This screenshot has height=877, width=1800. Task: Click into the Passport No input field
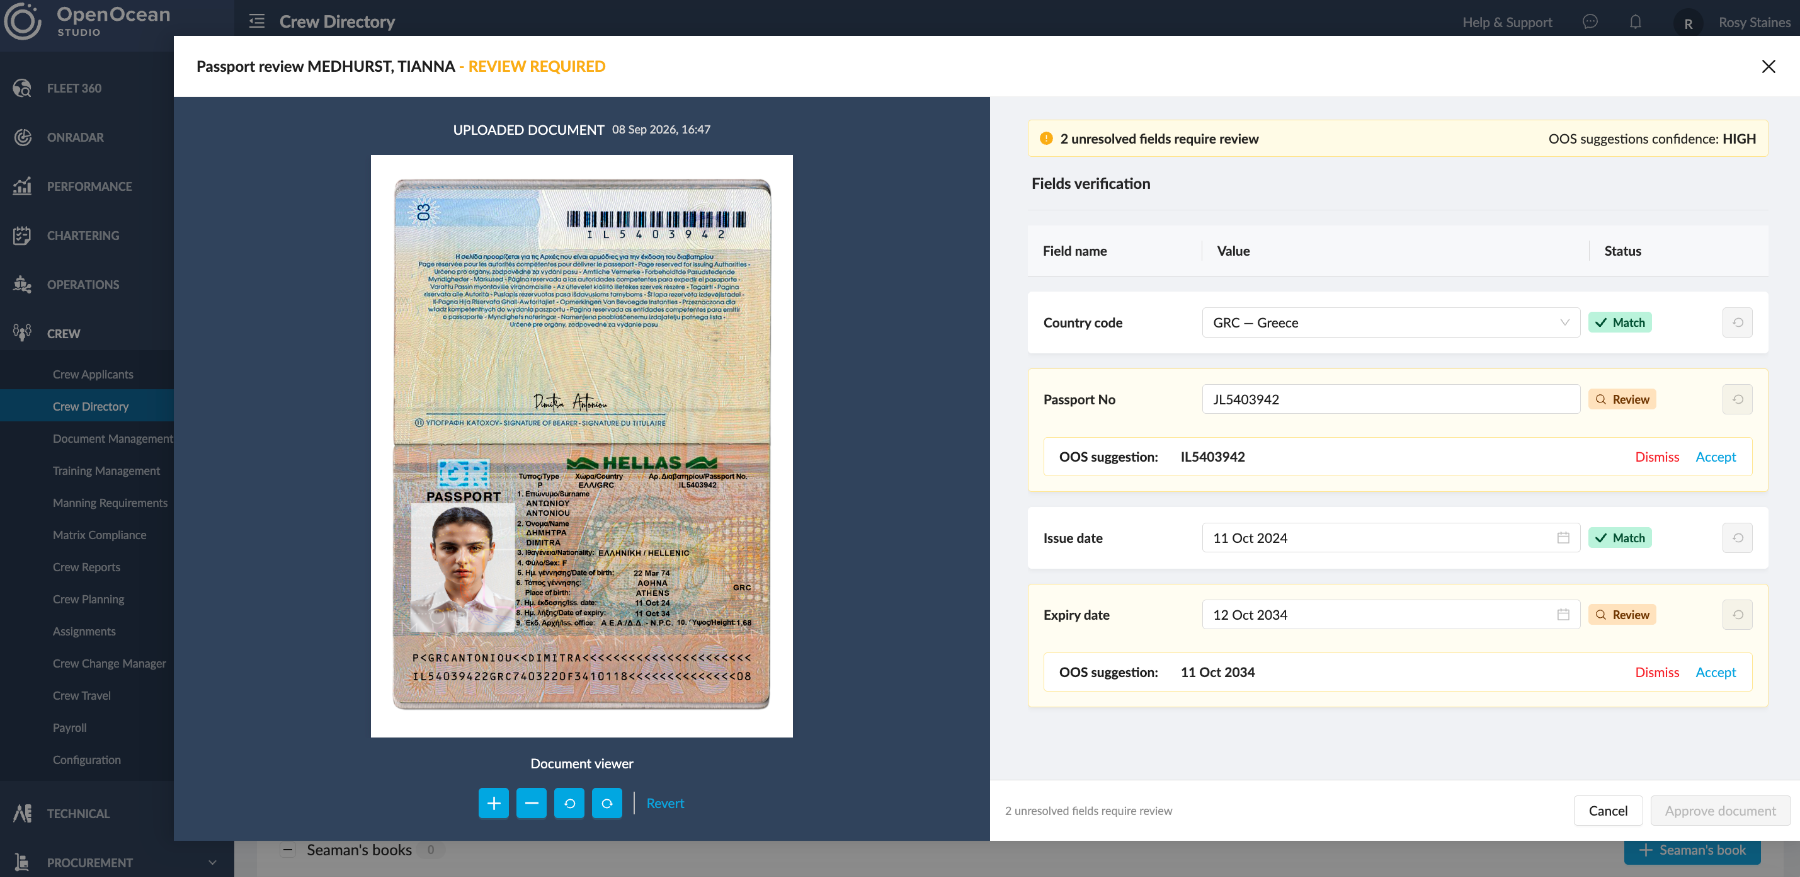pos(1391,399)
